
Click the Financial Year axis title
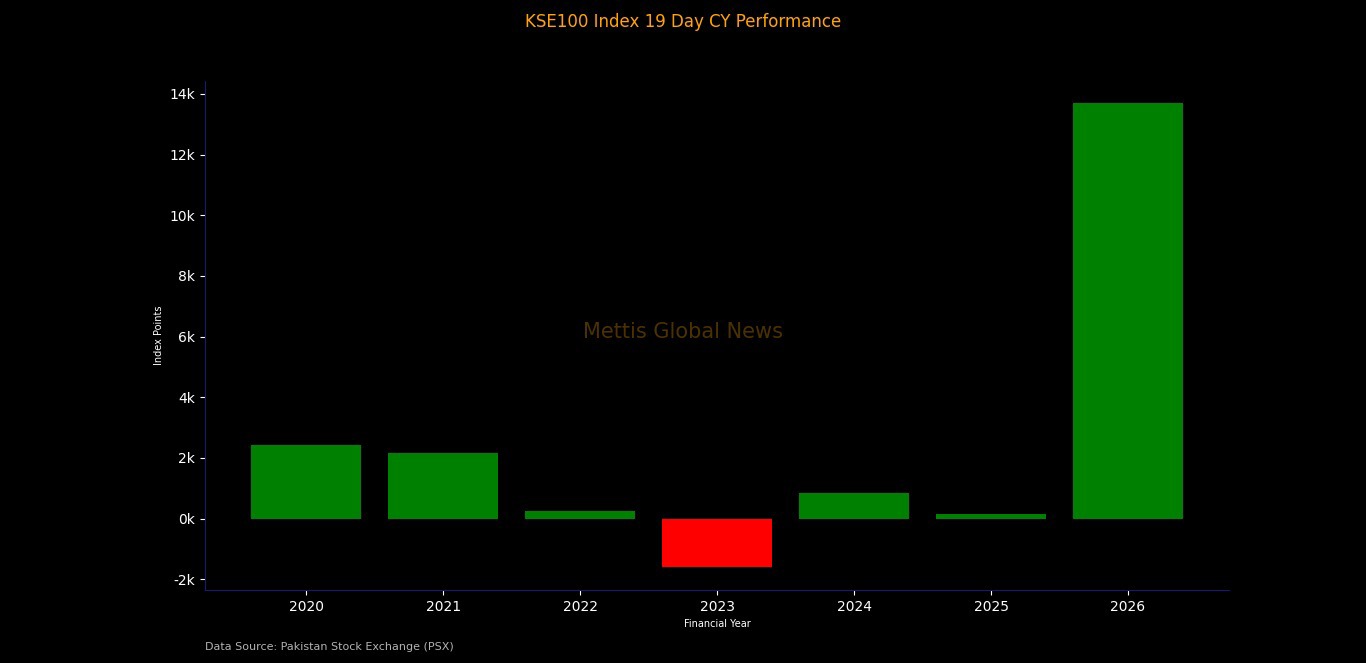(x=717, y=624)
